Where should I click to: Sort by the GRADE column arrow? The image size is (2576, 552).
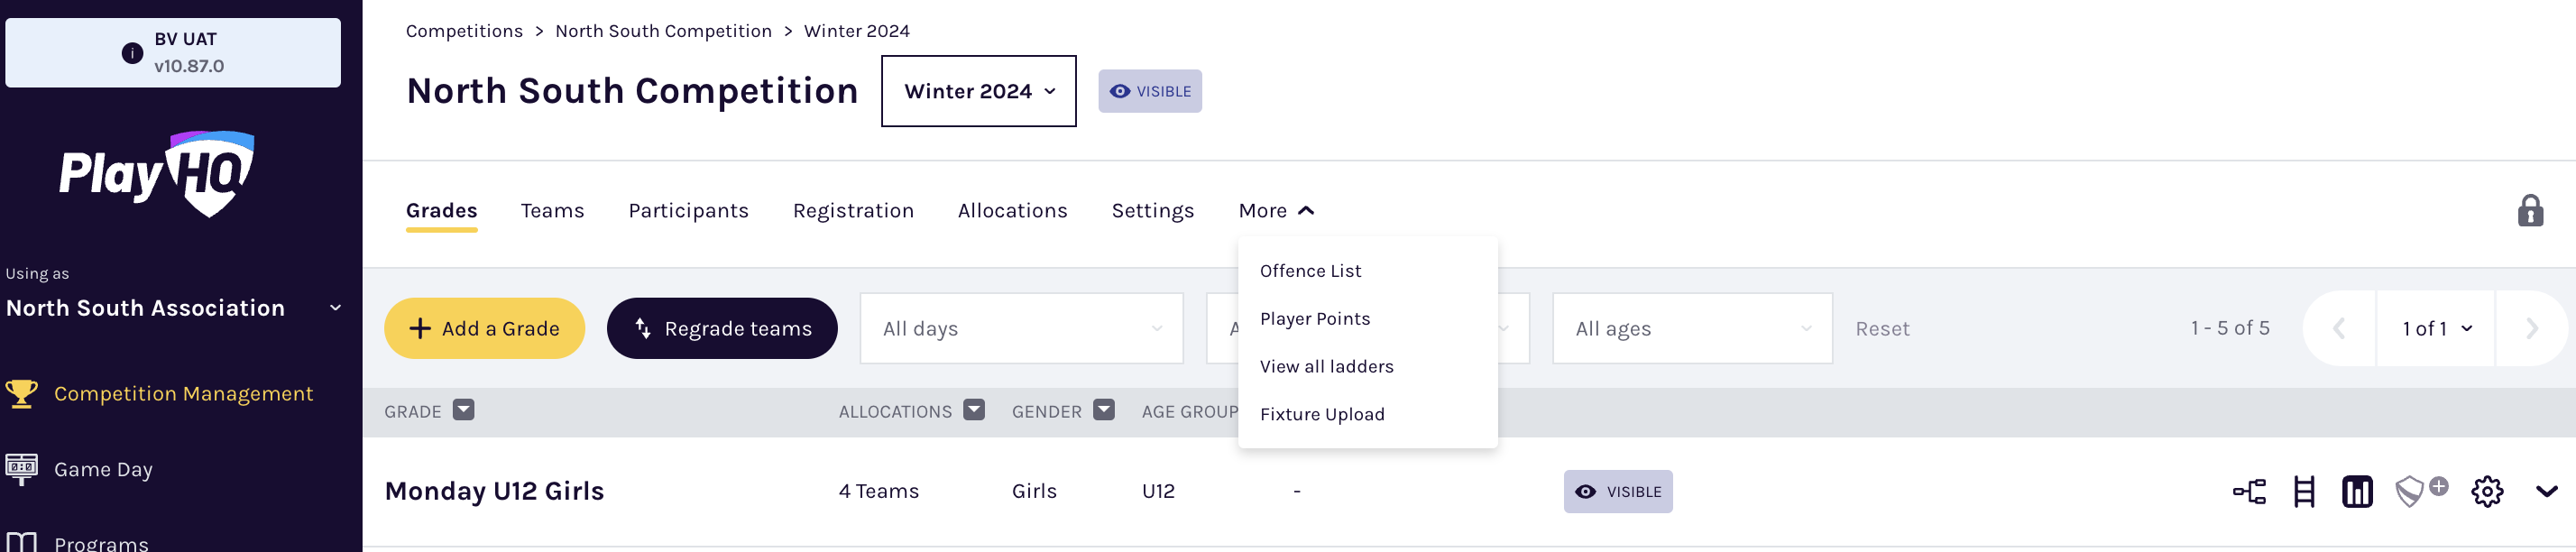click(463, 410)
